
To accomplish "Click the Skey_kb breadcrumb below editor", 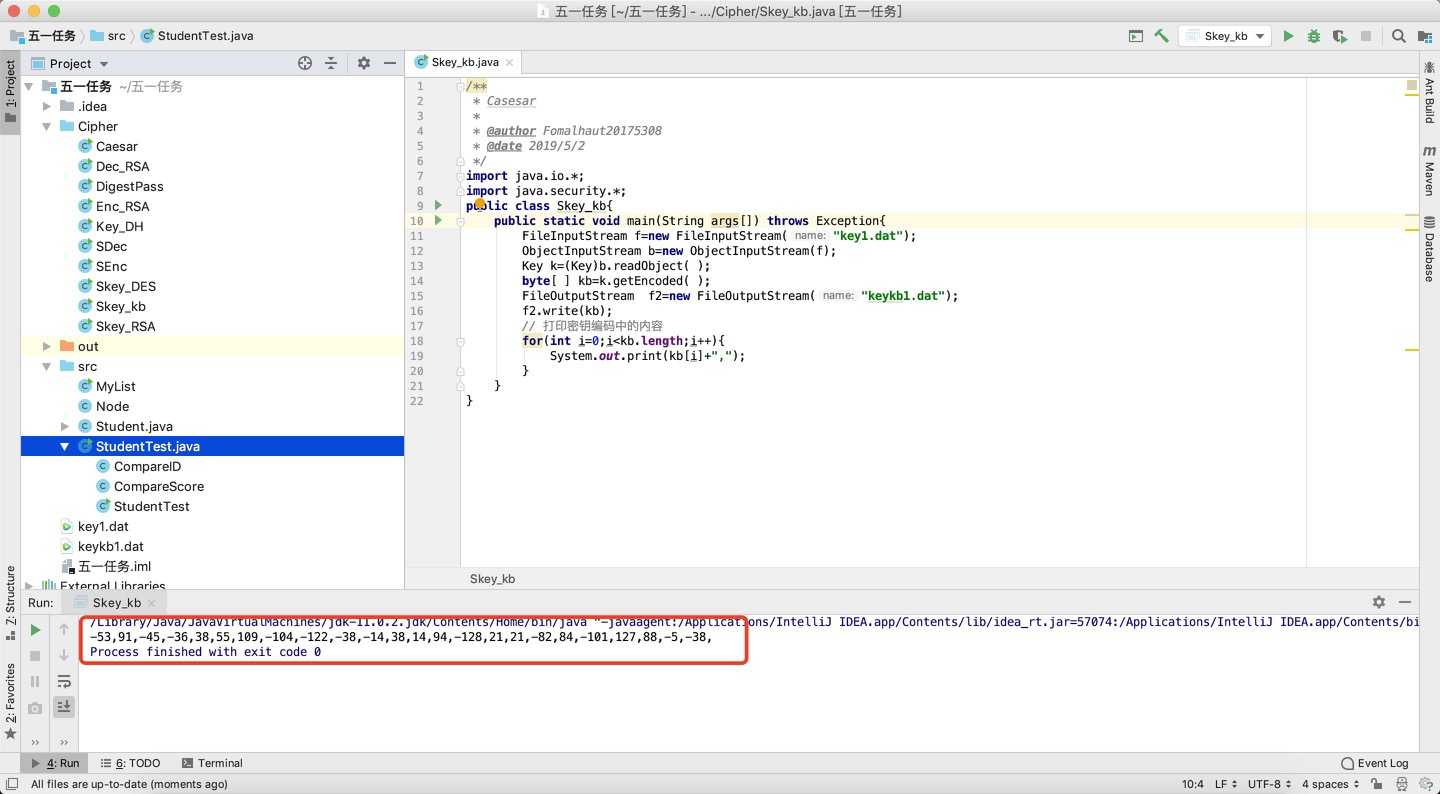I will coord(492,578).
